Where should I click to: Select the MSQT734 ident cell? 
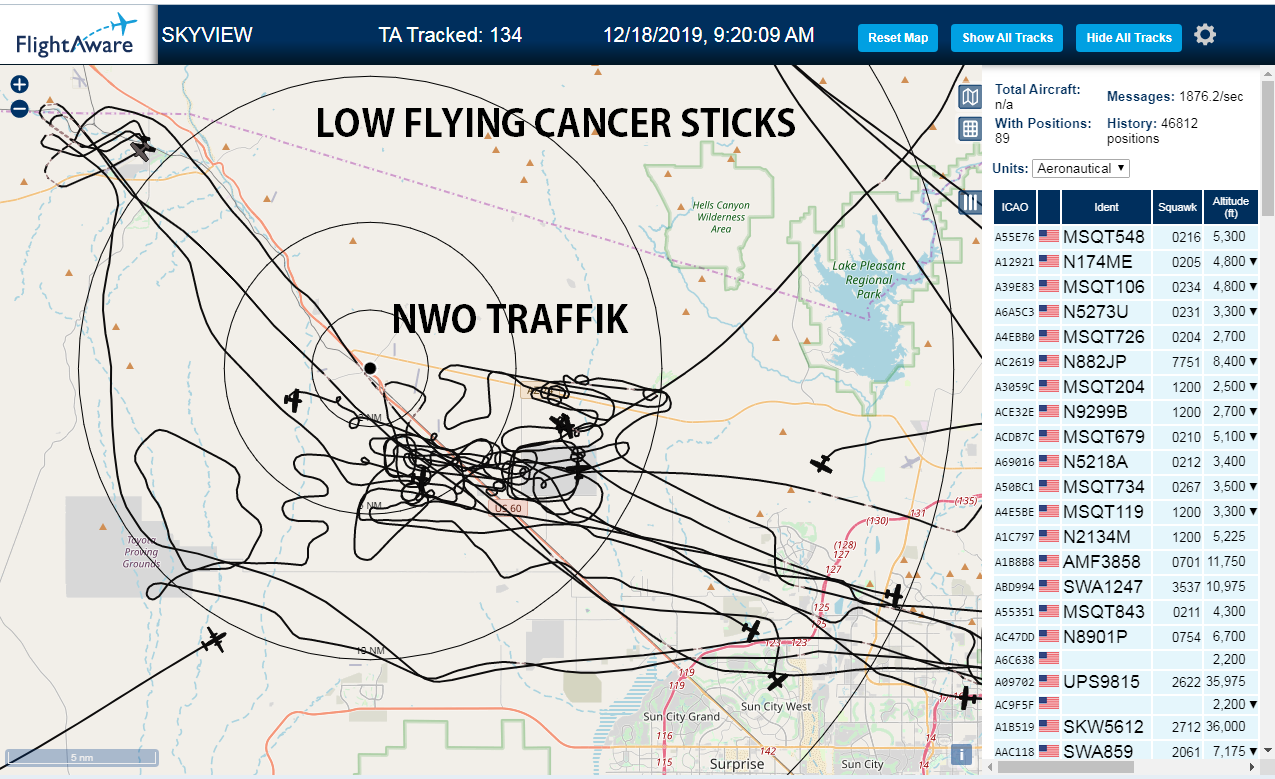point(1104,487)
